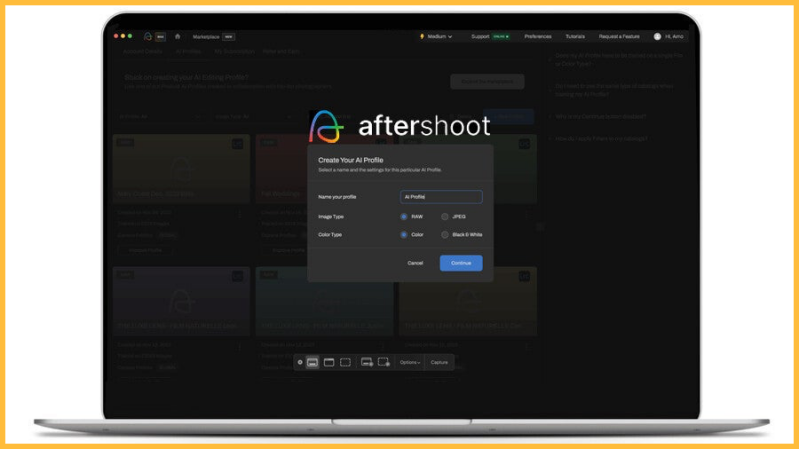Image resolution: width=799 pixels, height=449 pixels.
Task: Open Tutorials in the top bar
Action: (575, 37)
